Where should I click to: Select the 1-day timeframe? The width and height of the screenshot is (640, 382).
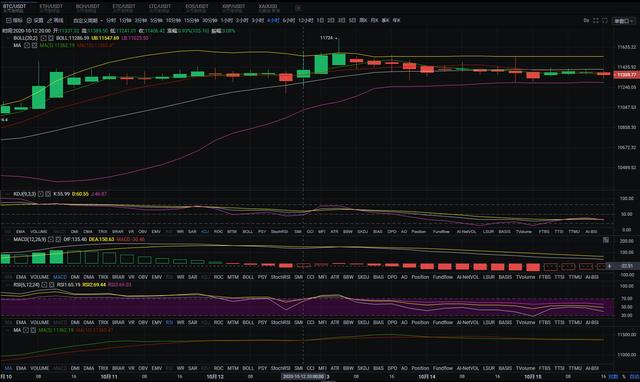click(x=320, y=20)
